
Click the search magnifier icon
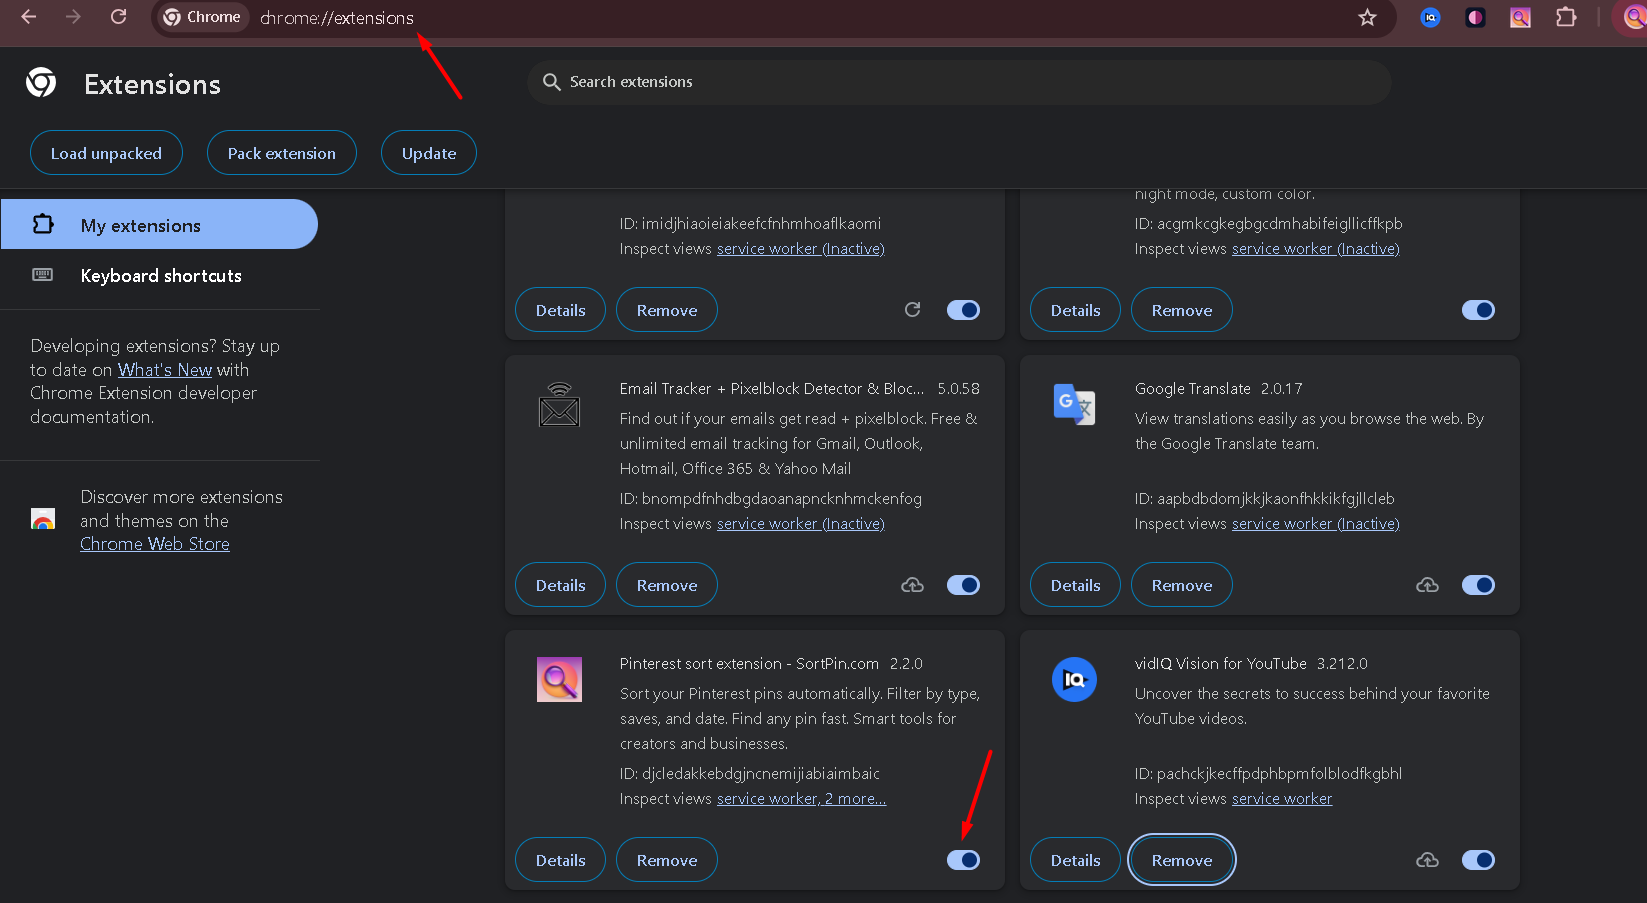[551, 82]
